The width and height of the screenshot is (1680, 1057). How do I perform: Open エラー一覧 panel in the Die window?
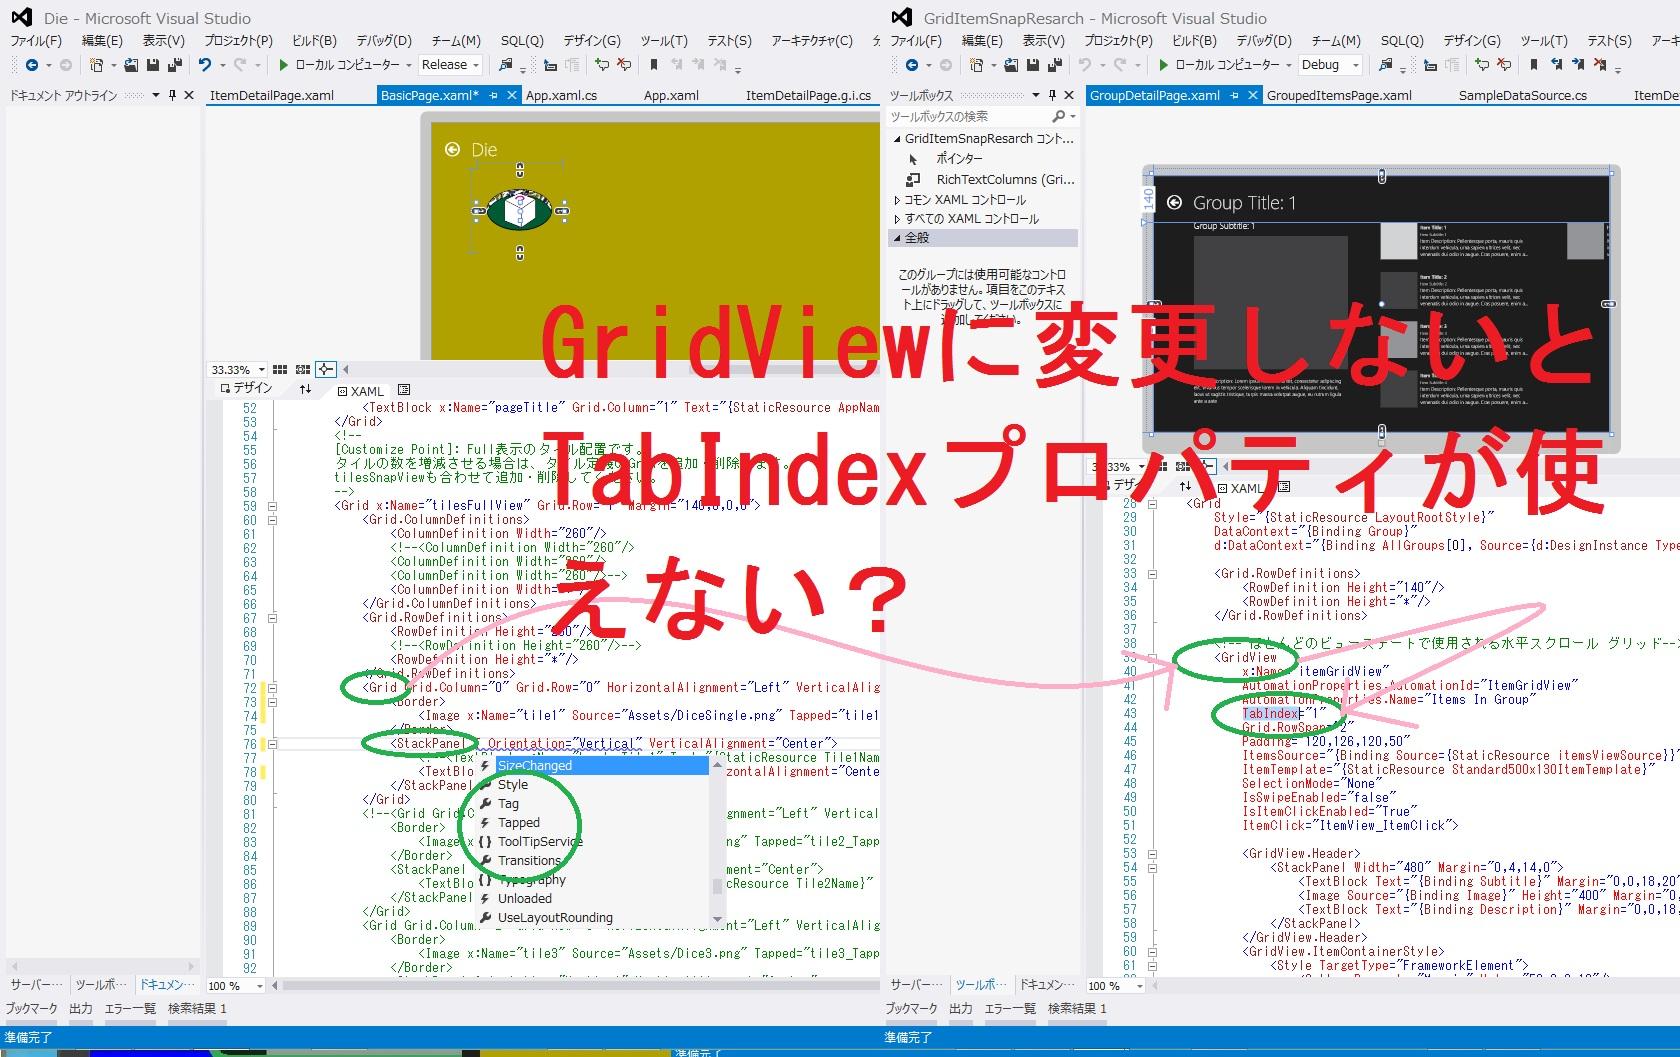tap(131, 1009)
